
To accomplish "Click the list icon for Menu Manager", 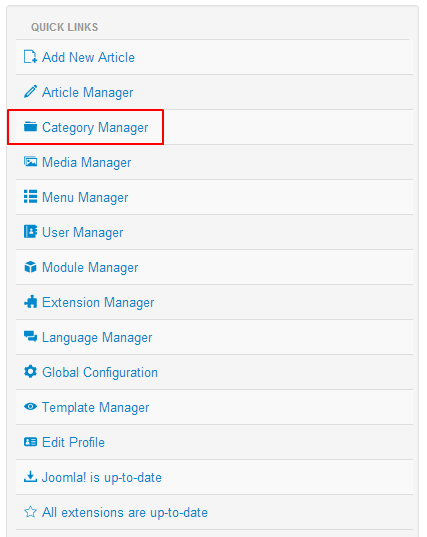I will 30,197.
